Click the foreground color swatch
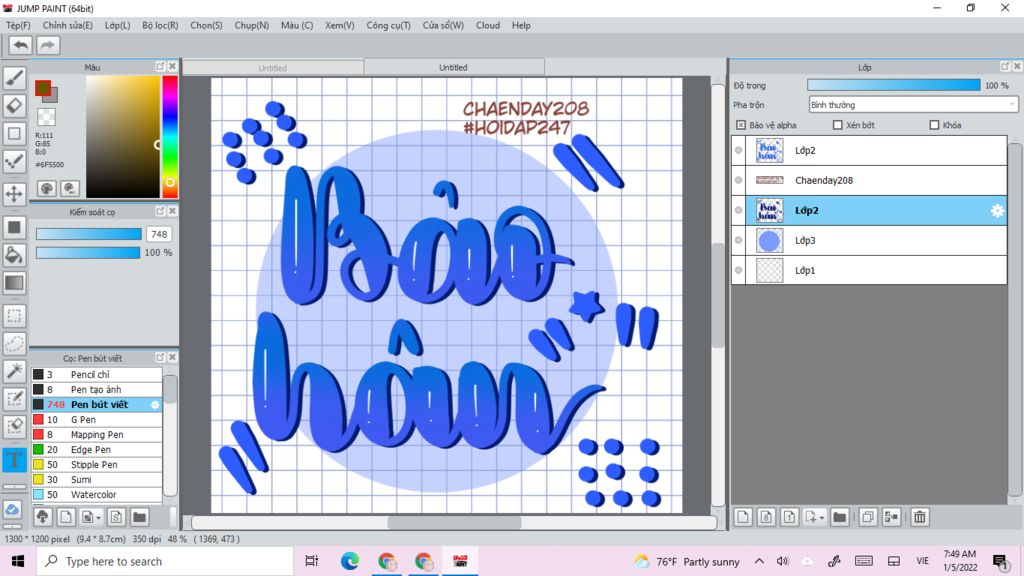Image resolution: width=1024 pixels, height=576 pixels. click(x=43, y=88)
